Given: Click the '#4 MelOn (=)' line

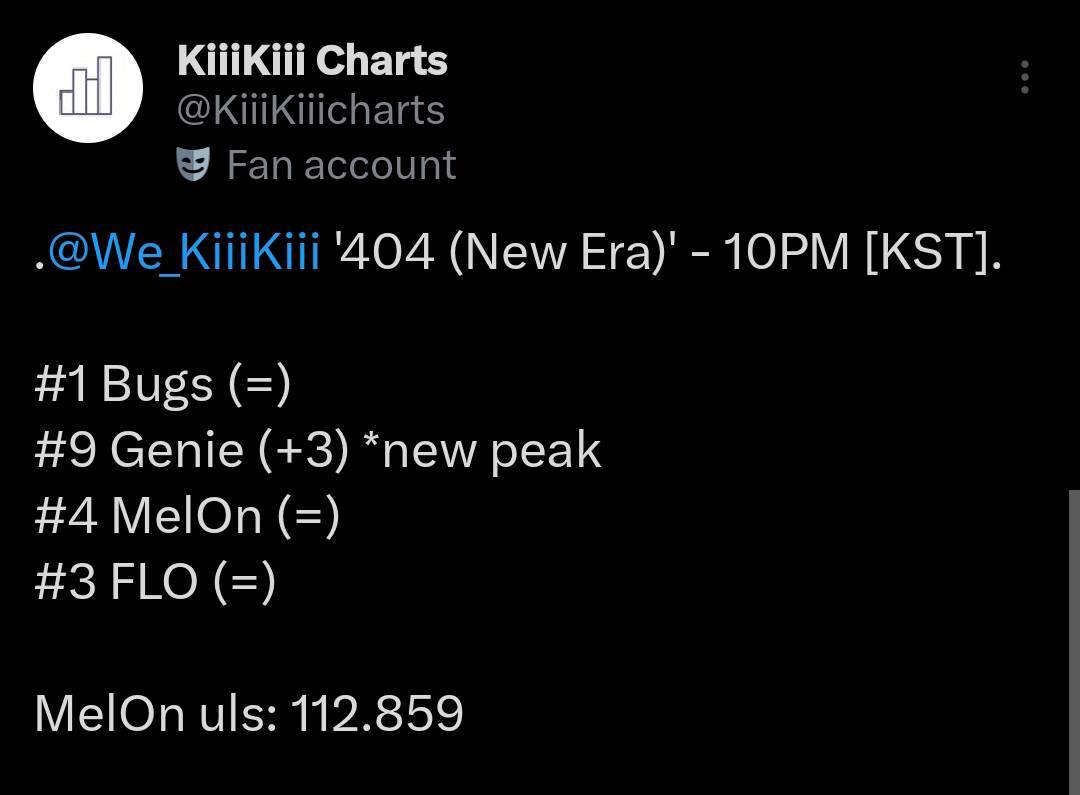Looking at the screenshot, I should [x=187, y=517].
